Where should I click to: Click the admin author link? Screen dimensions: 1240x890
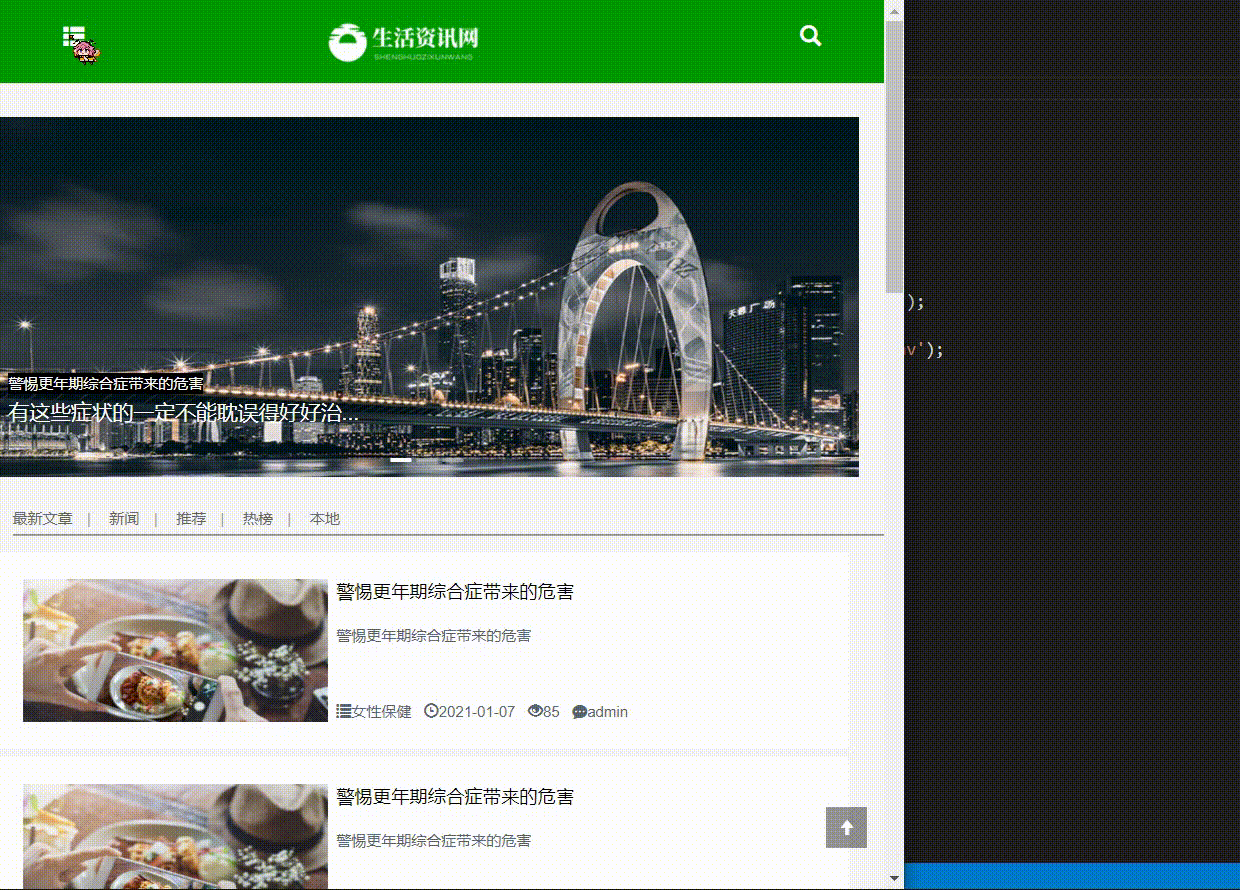pyautogui.click(x=607, y=712)
